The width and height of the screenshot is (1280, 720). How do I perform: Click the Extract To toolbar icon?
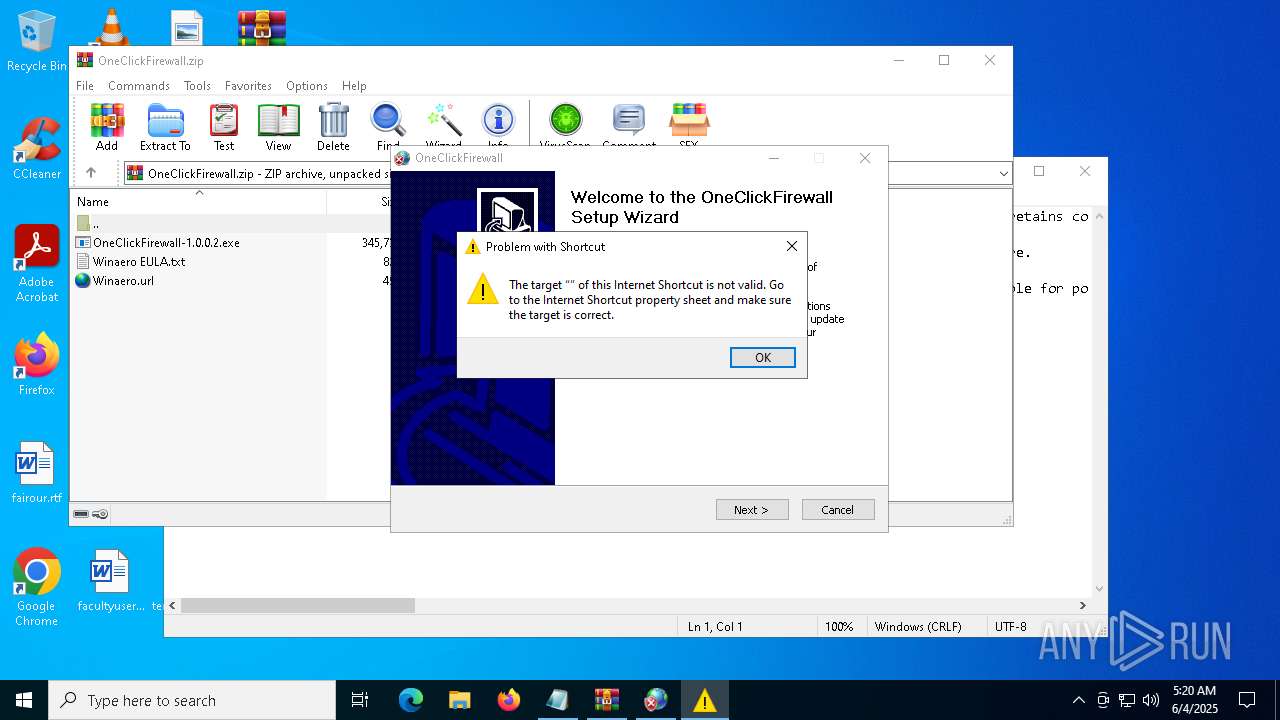pyautogui.click(x=165, y=127)
